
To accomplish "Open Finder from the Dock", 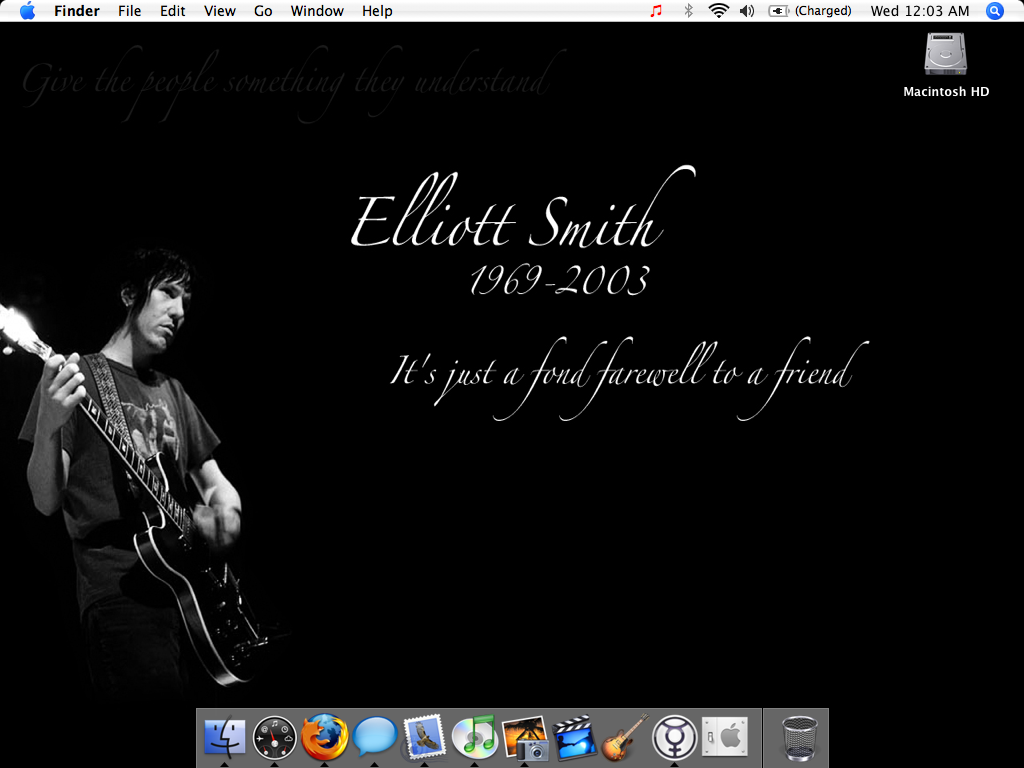I will pyautogui.click(x=225, y=737).
